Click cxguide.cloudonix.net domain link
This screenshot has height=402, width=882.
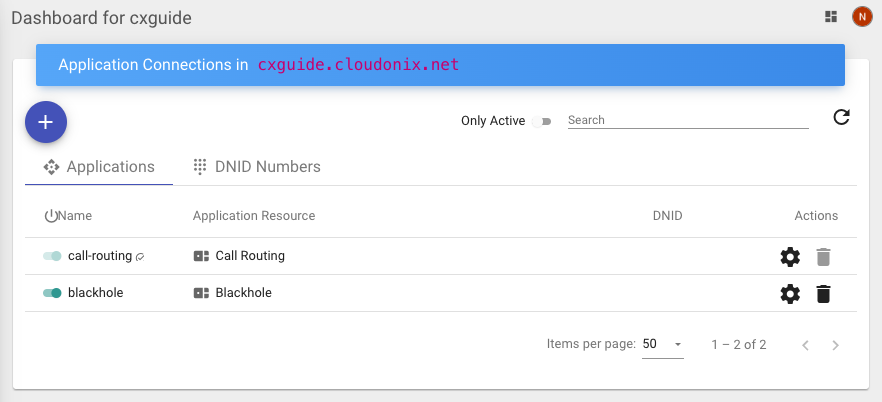click(358, 65)
